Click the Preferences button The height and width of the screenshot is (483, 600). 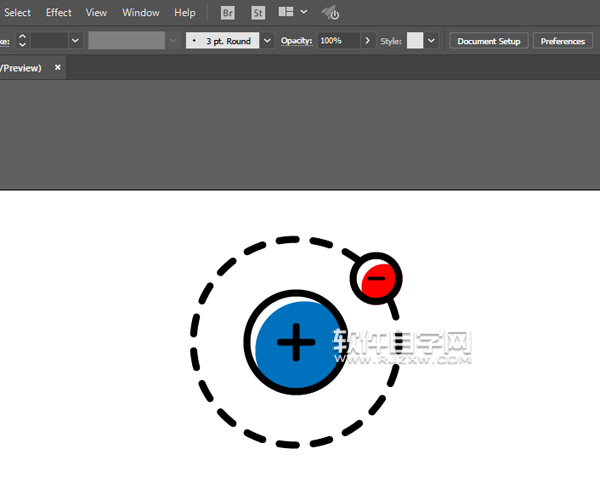[562, 41]
